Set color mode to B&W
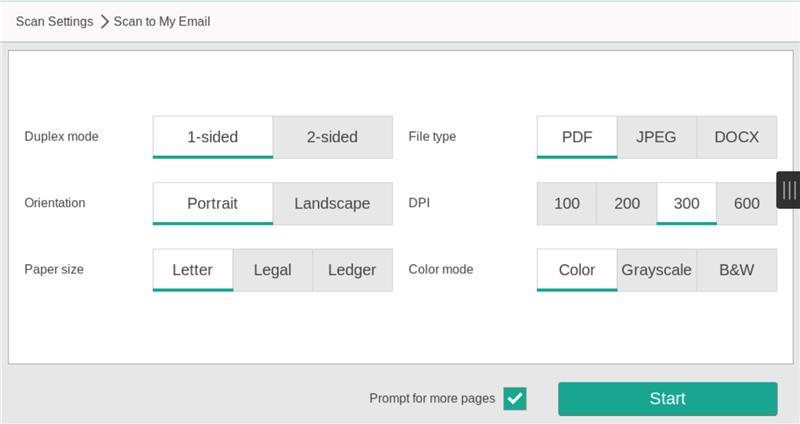Image resolution: width=800 pixels, height=424 pixels. 736,269
